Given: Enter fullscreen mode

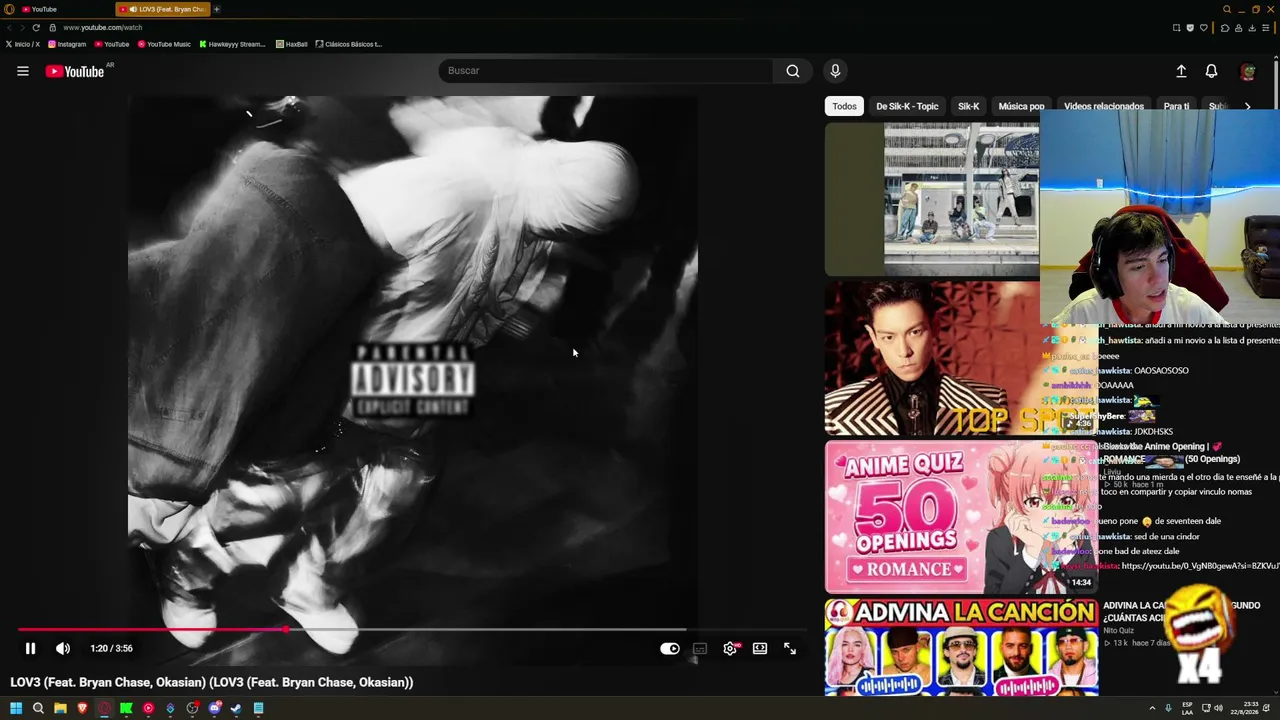Looking at the screenshot, I should tap(790, 649).
